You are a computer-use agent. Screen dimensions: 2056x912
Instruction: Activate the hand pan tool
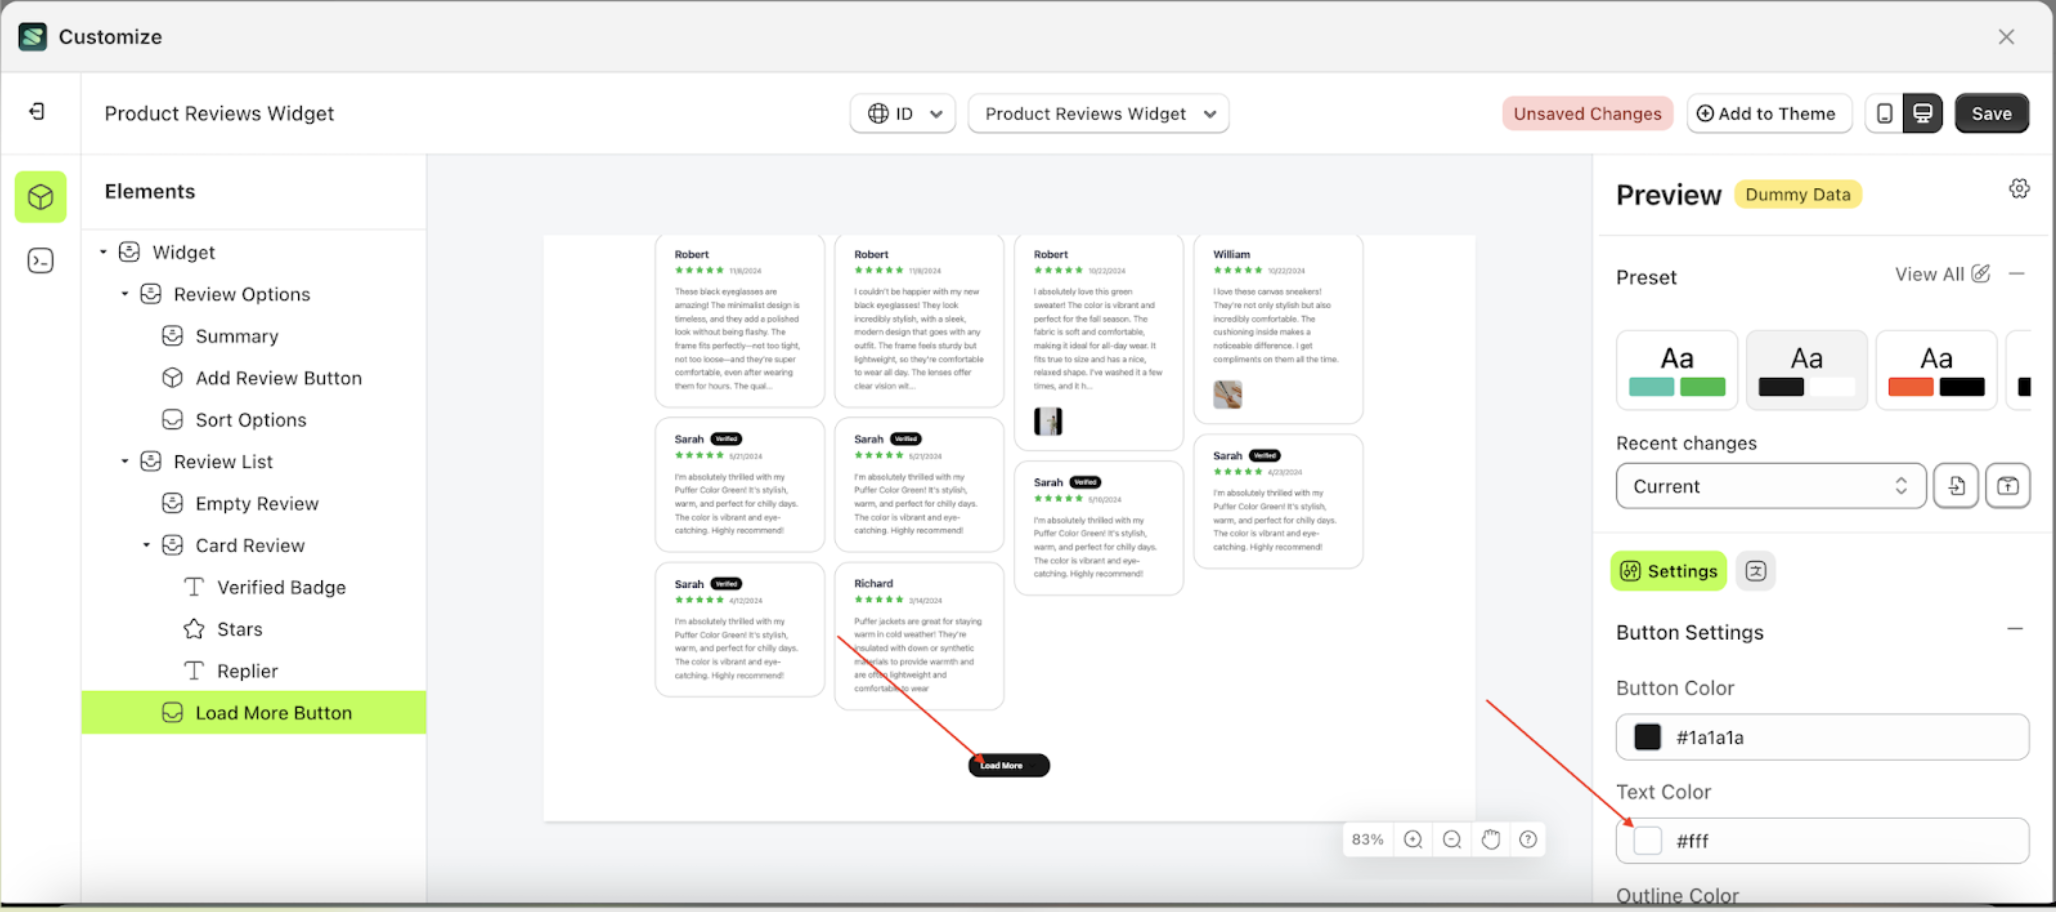(1490, 839)
